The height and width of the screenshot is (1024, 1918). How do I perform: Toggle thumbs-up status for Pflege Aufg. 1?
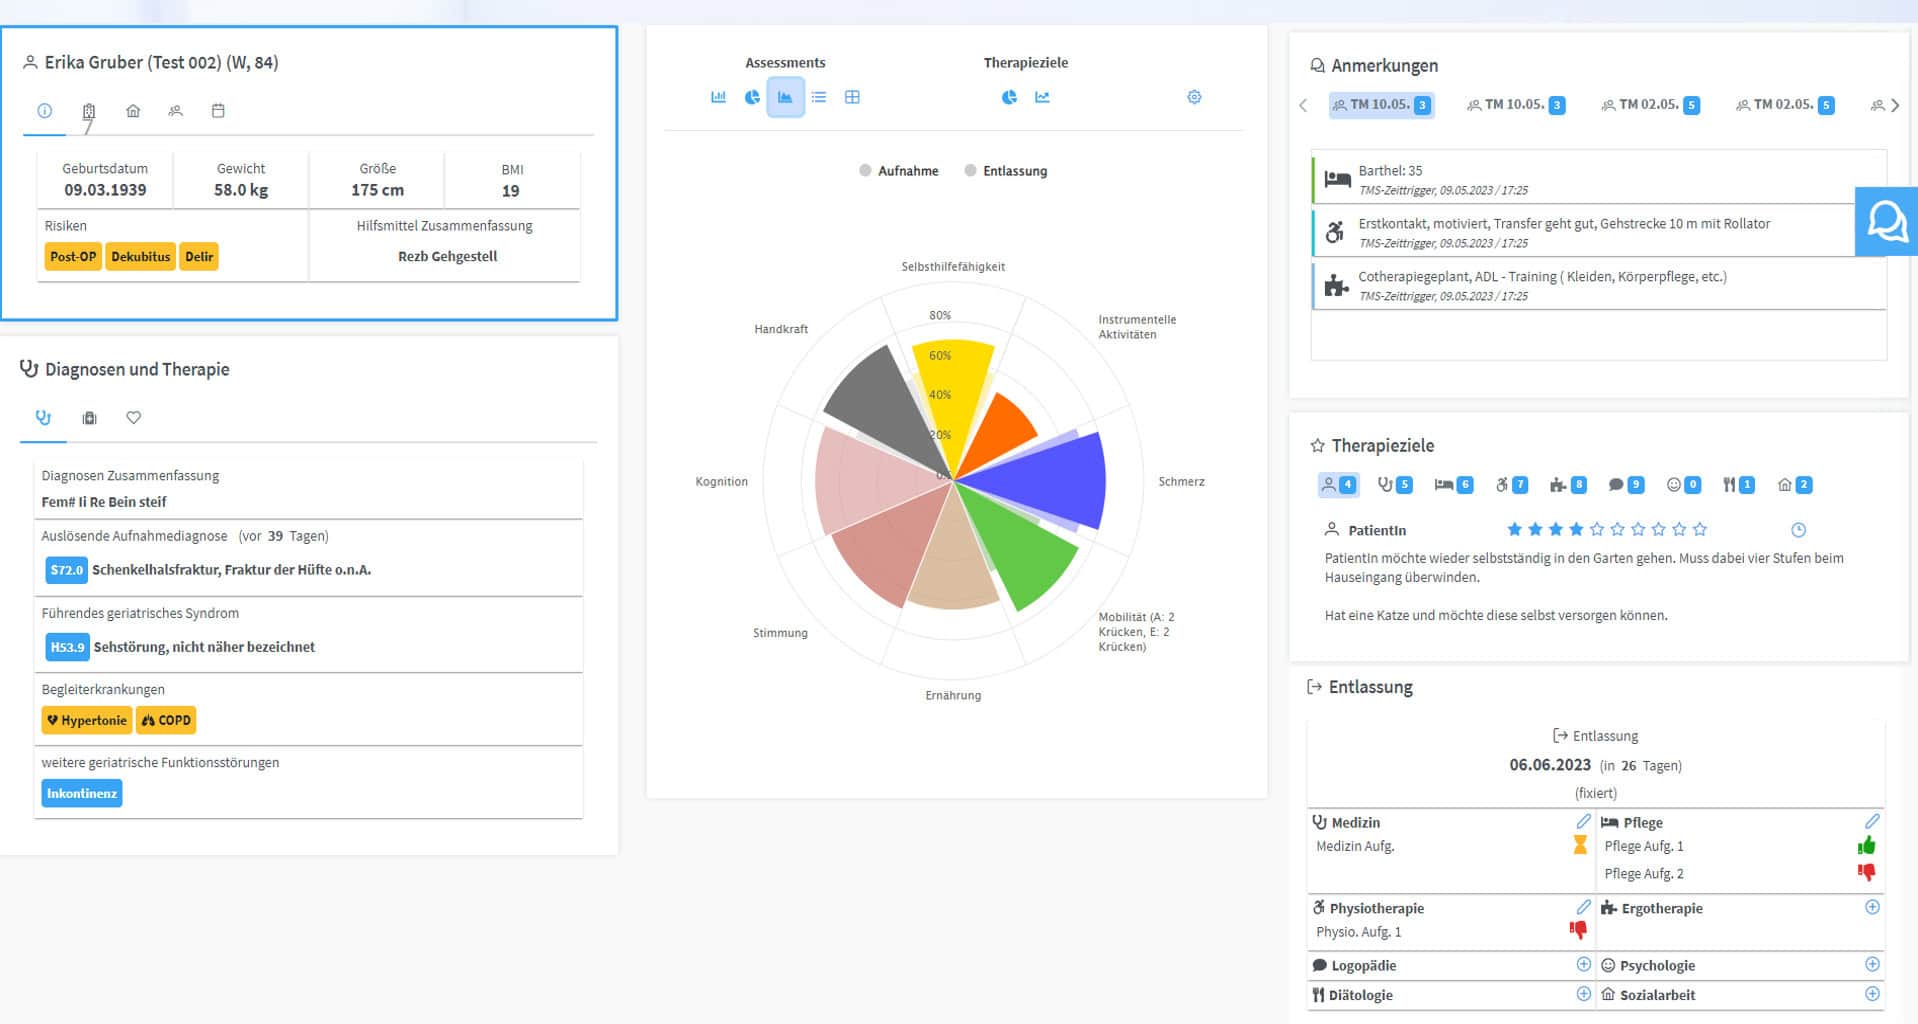(x=1866, y=846)
